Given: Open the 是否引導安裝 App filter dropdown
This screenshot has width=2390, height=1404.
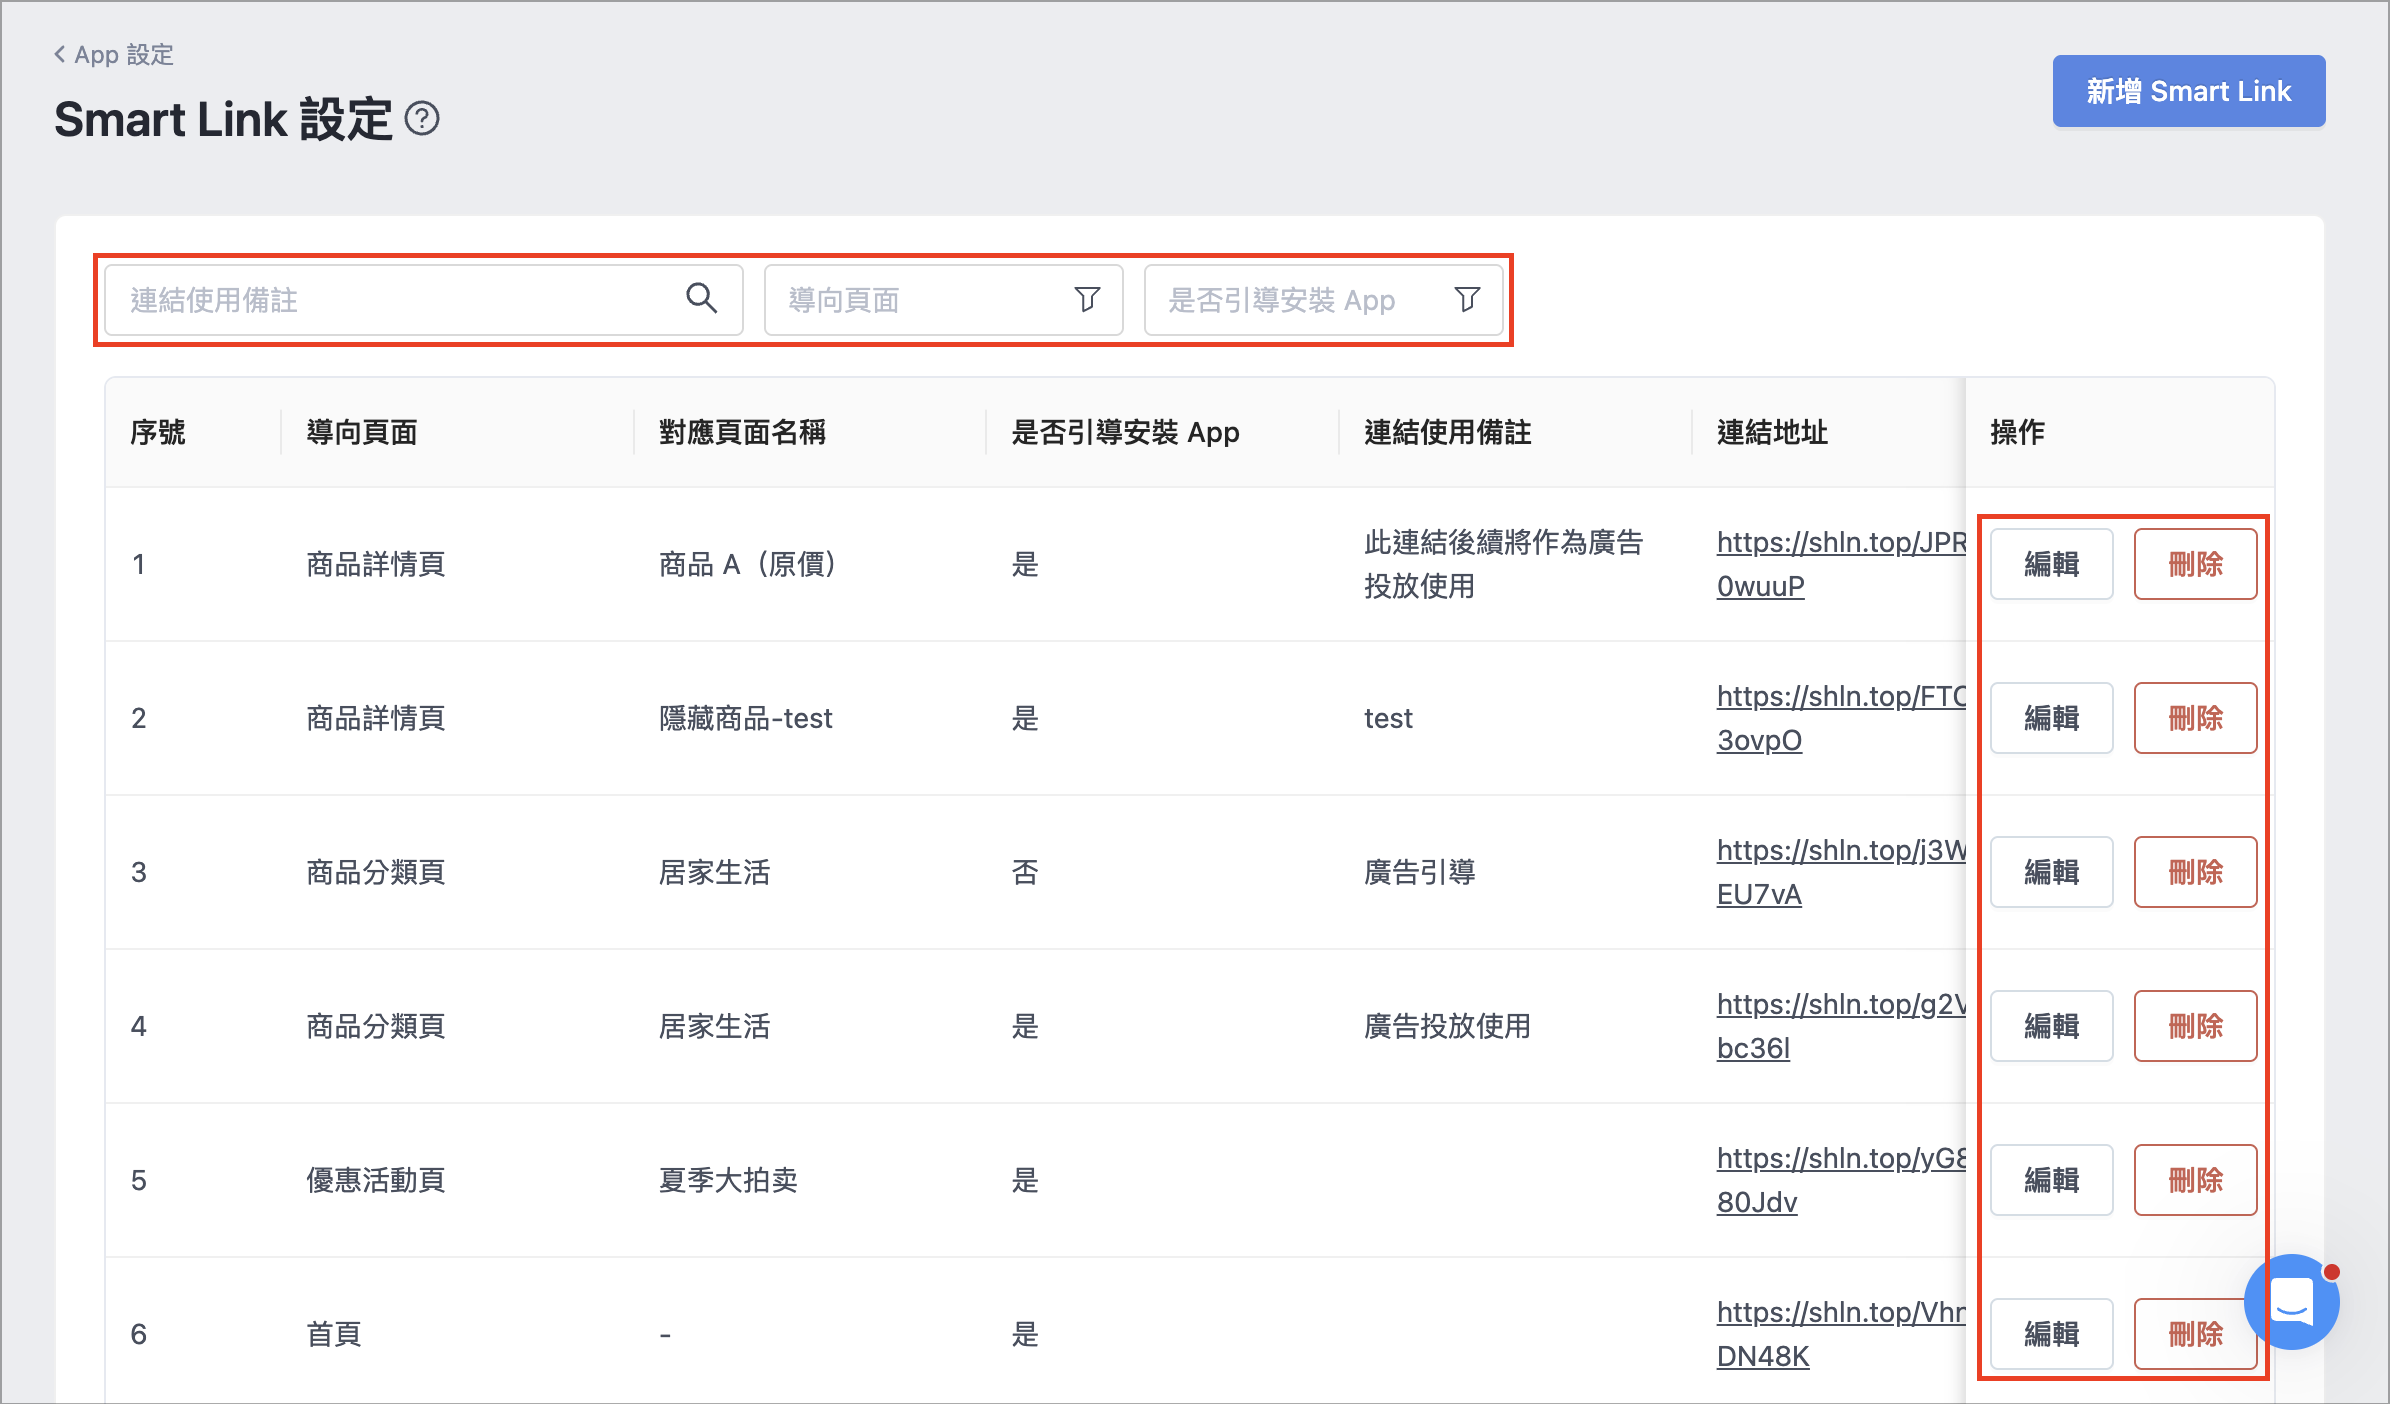Looking at the screenshot, I should (1323, 300).
